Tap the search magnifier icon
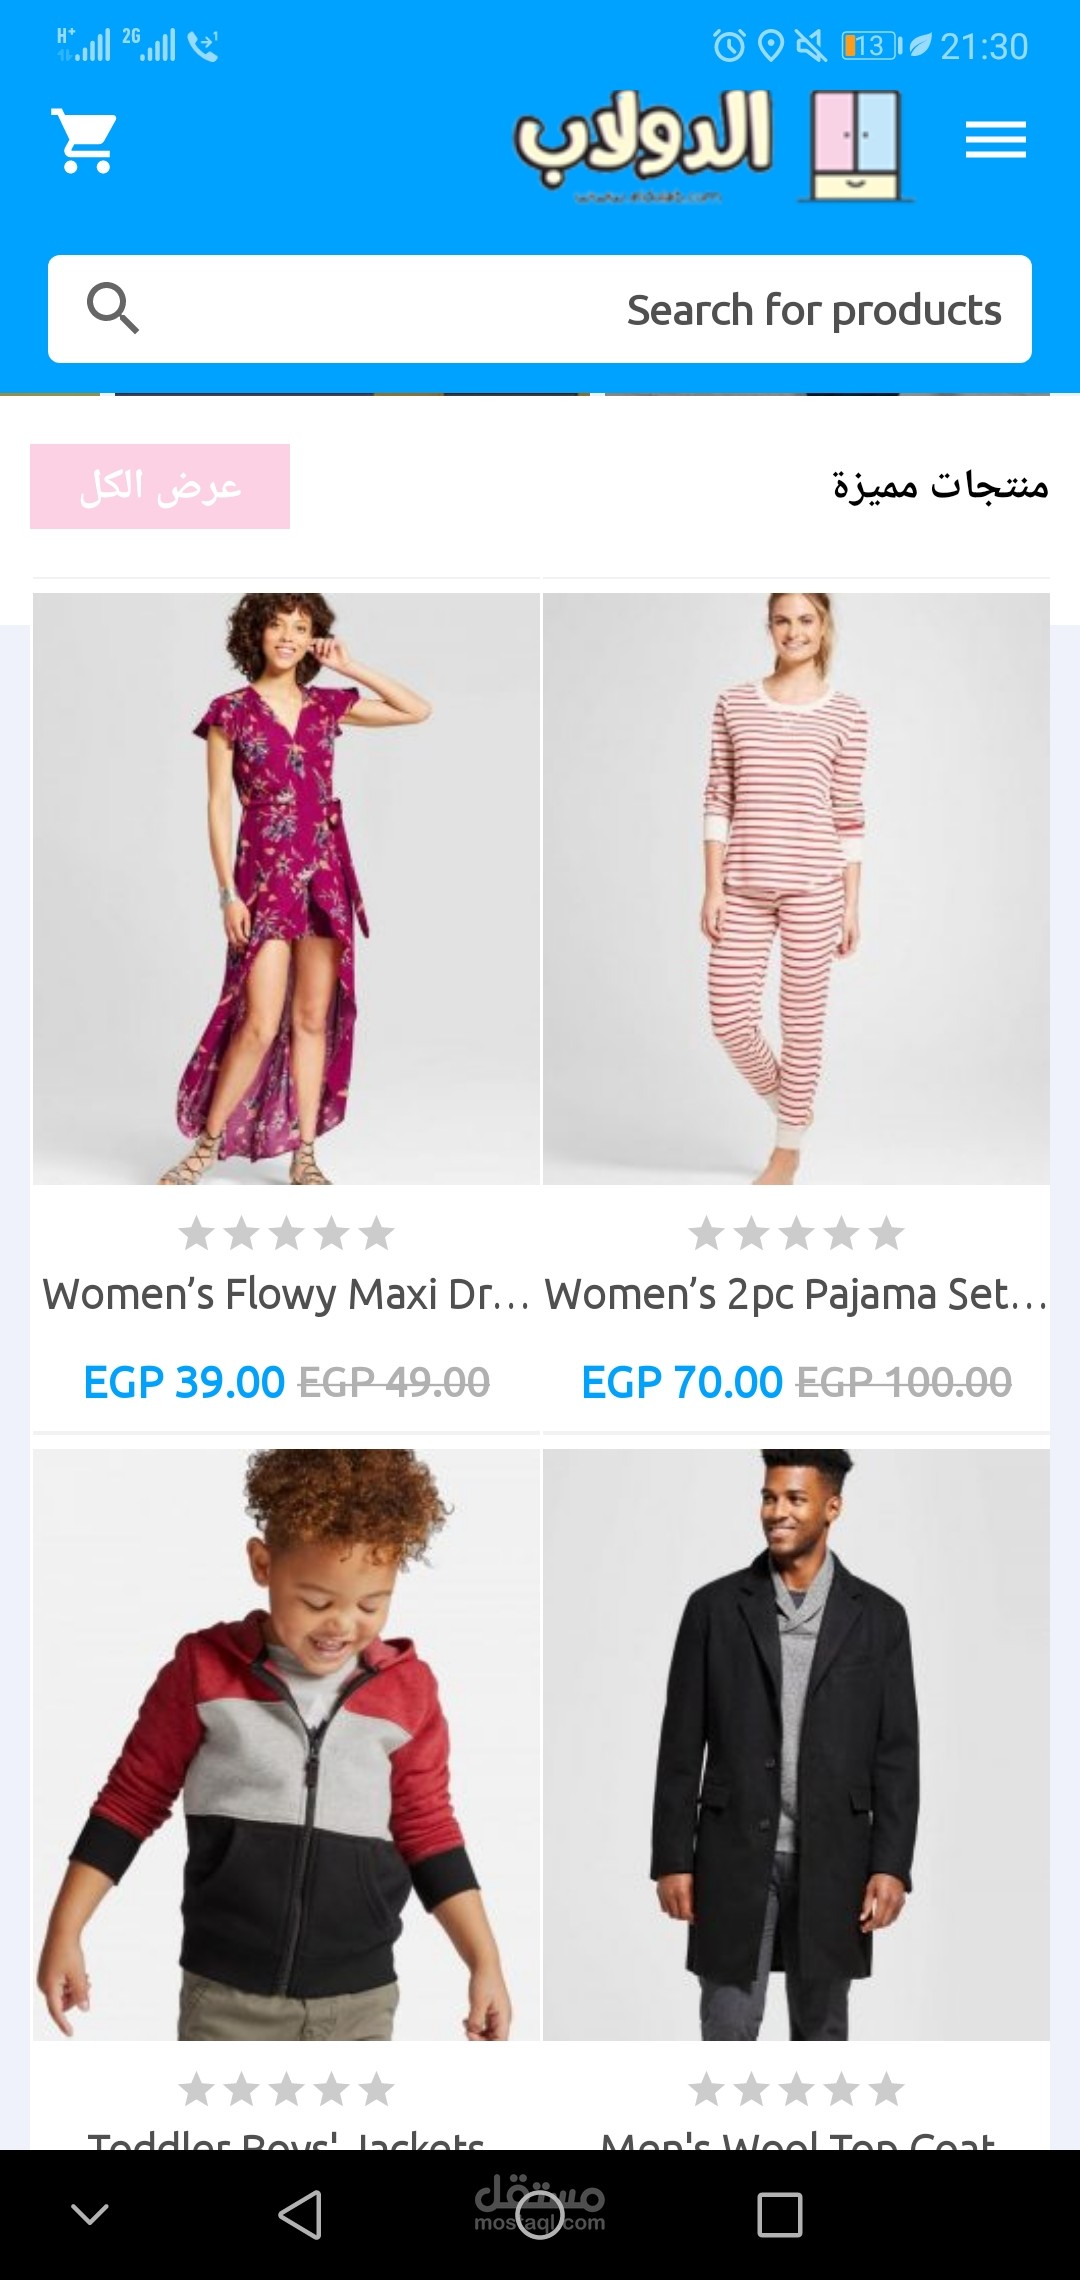Screen dimensions: 1080x2280 point(112,308)
